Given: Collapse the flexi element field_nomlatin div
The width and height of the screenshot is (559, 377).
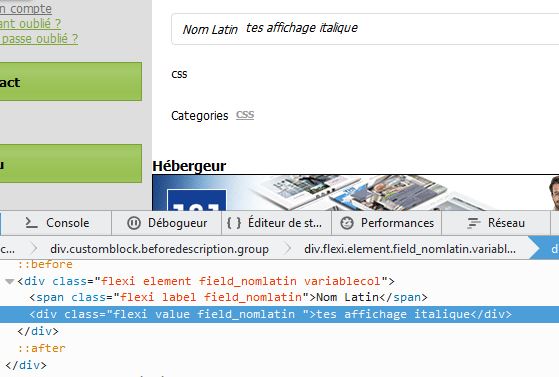Looking at the screenshot, I should [10, 281].
